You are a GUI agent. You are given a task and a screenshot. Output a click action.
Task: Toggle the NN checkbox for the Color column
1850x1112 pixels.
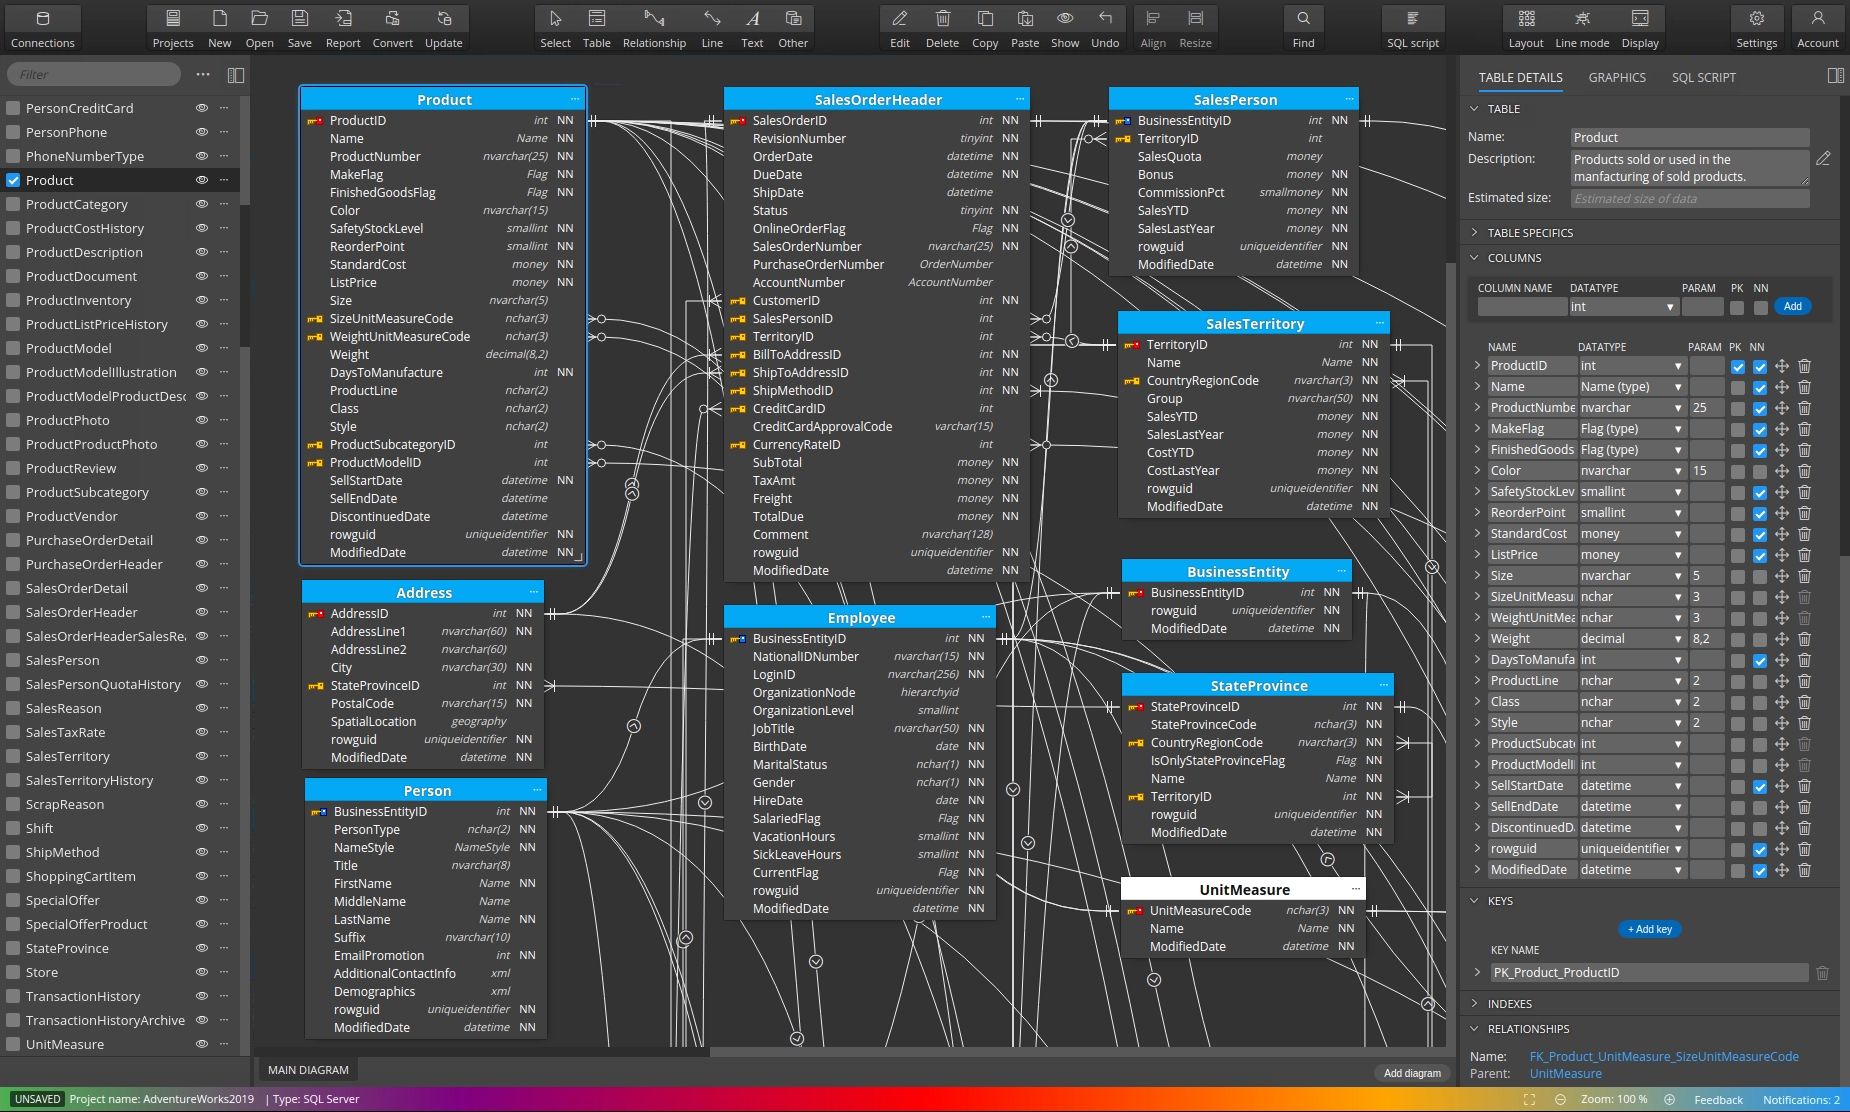point(1760,471)
